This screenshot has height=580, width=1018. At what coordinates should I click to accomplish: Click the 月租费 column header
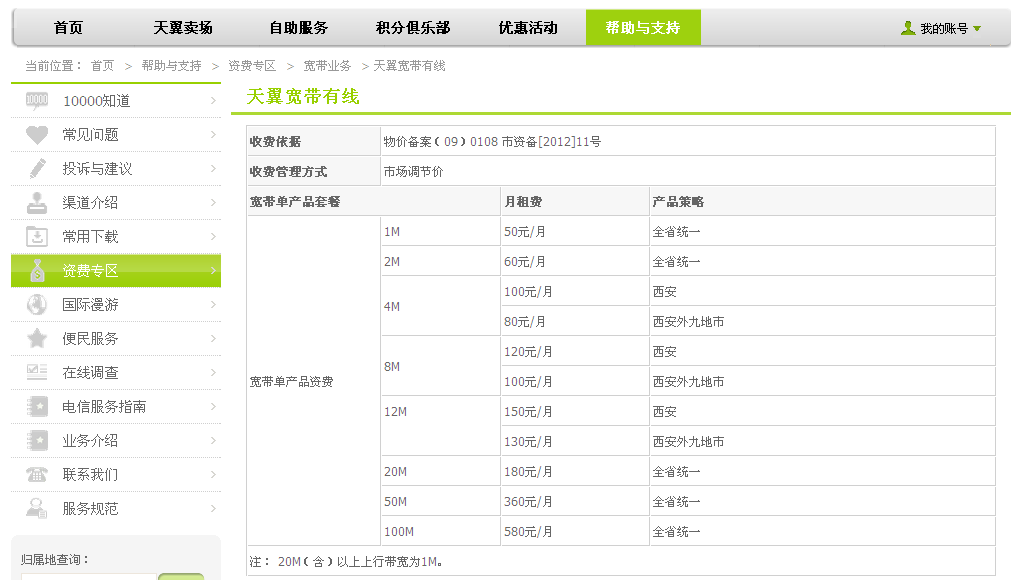523,201
